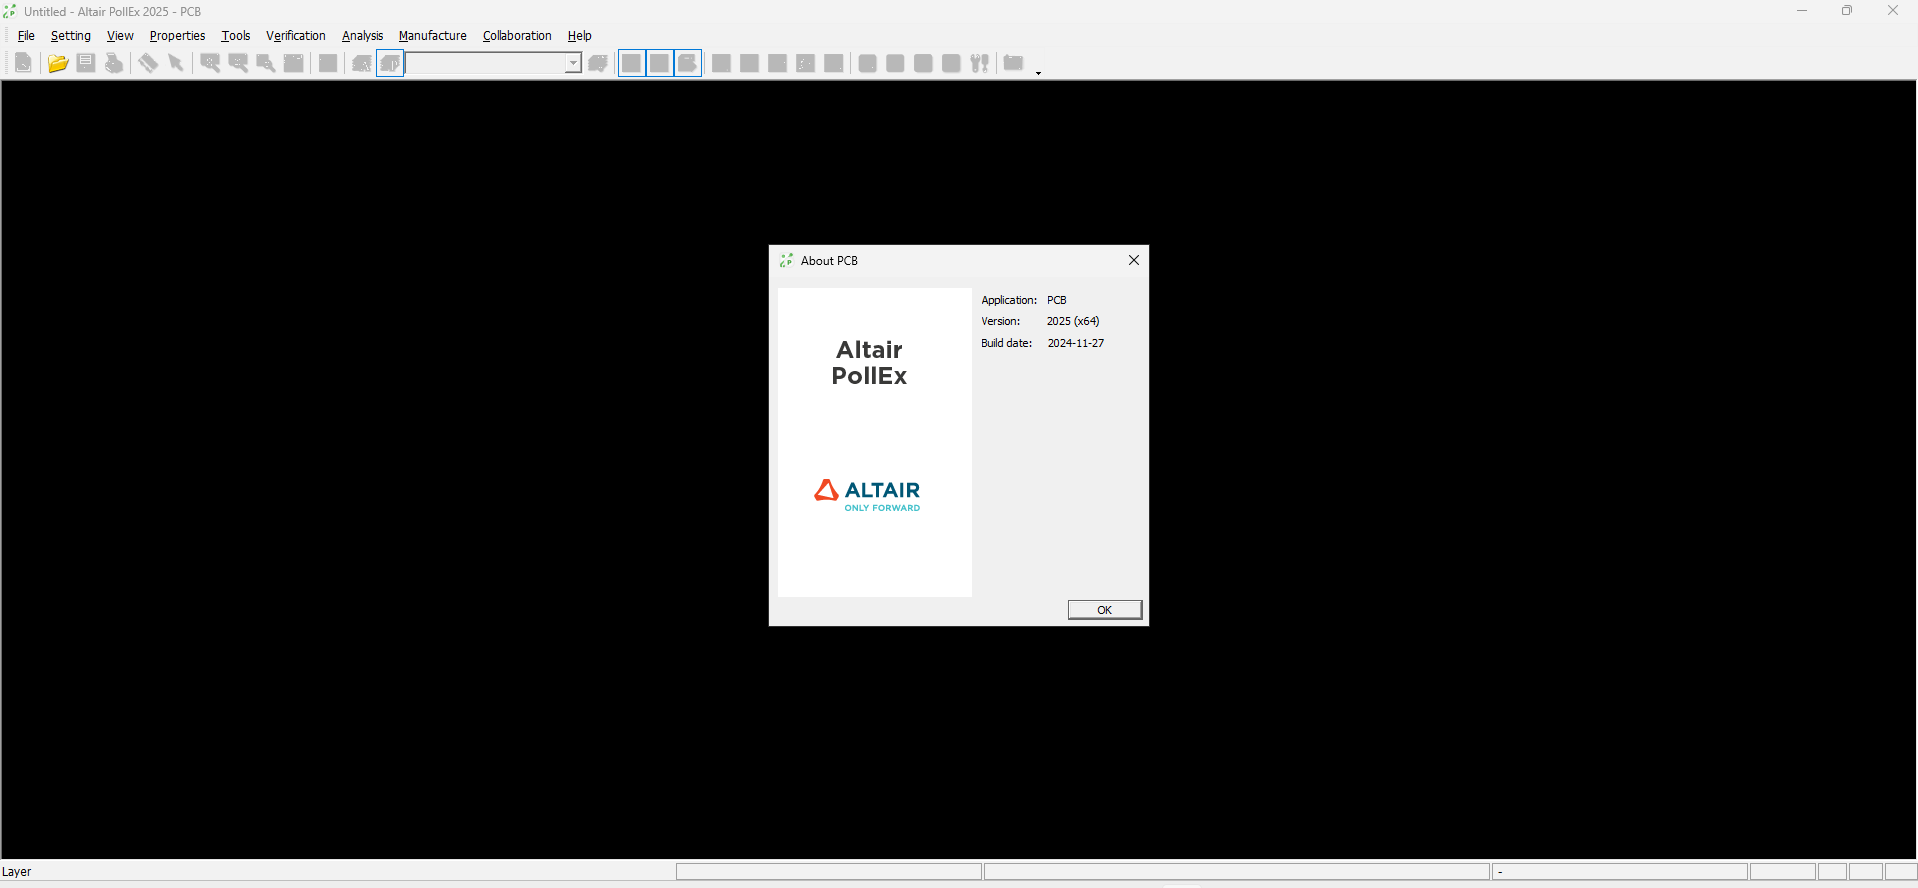Screen dimensions: 1918x888
Task: Click the Print toolbar icon
Action: click(114, 64)
